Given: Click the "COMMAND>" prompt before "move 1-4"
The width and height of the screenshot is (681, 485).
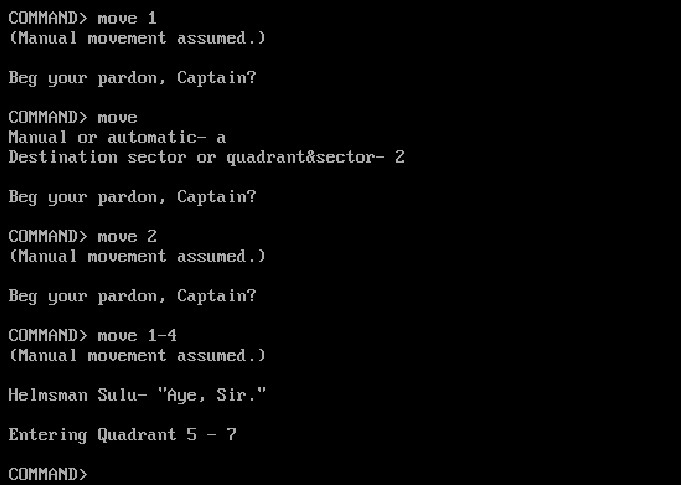Looking at the screenshot, I should click(x=48, y=335).
